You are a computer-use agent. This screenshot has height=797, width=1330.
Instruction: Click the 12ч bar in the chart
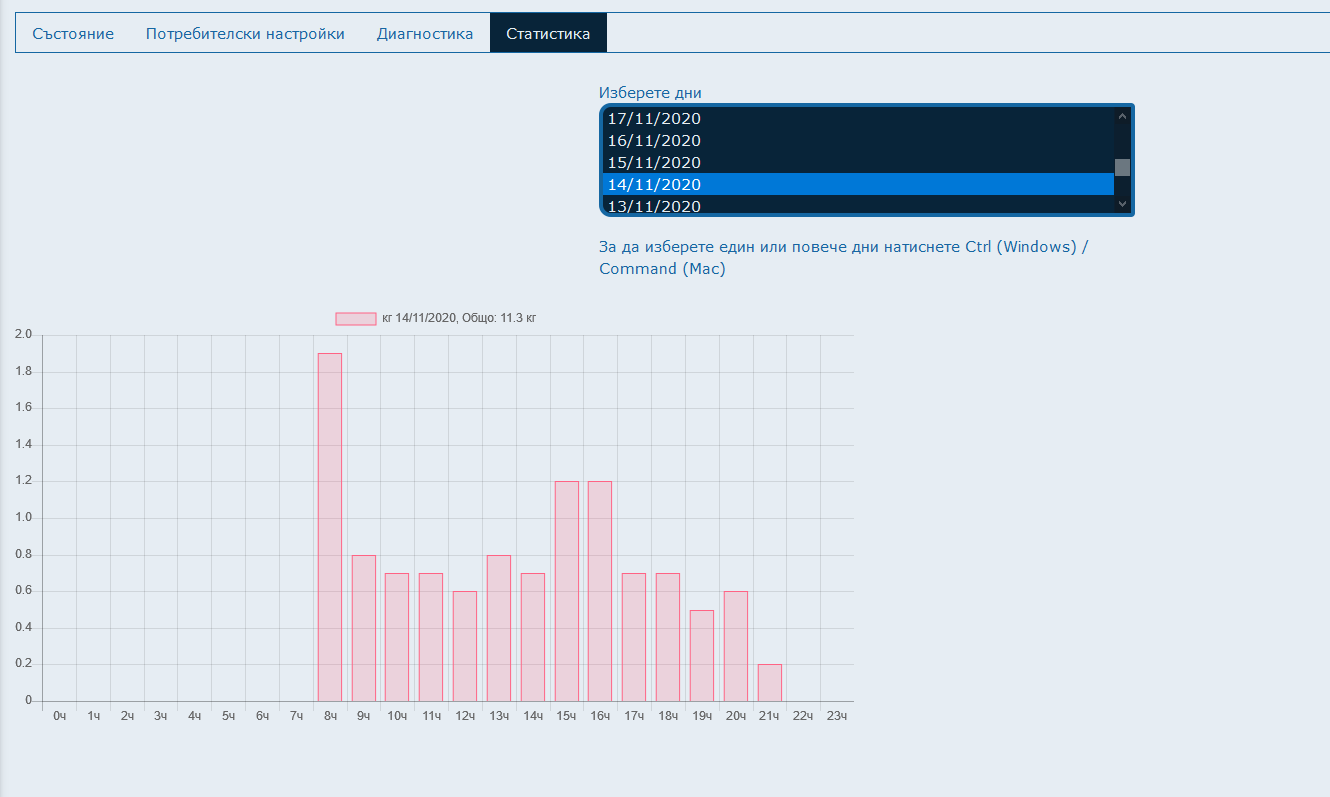465,646
